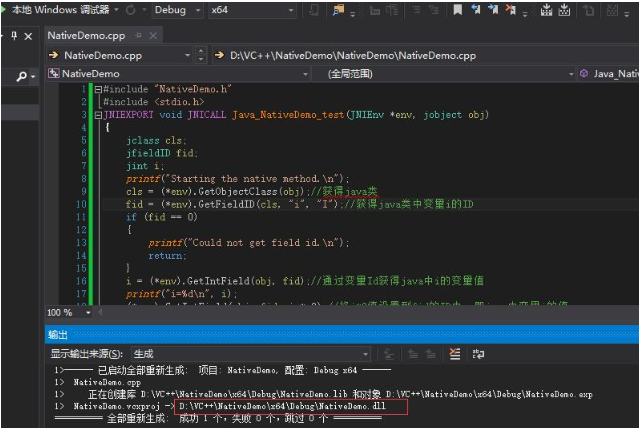Click the '#include <stdio.h>' line
This screenshot has width=639, height=428.
[x=153, y=101]
